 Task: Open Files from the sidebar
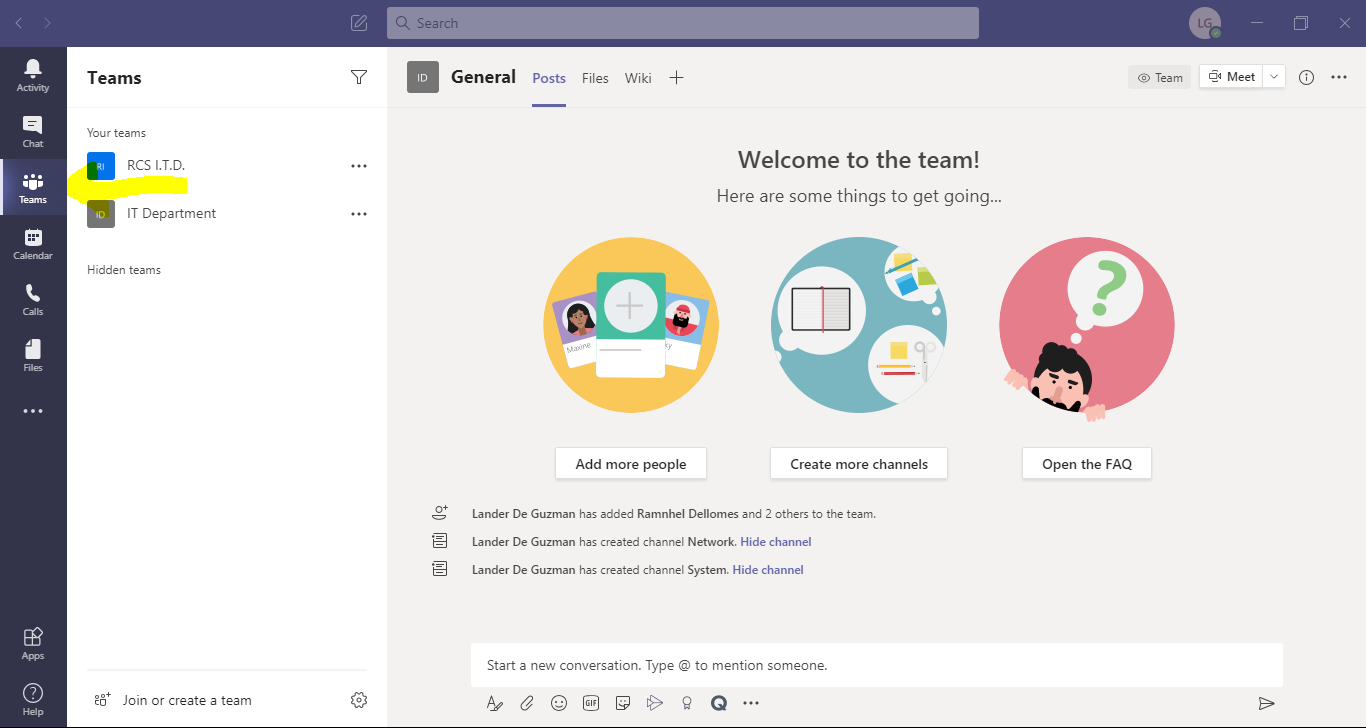pyautogui.click(x=33, y=355)
